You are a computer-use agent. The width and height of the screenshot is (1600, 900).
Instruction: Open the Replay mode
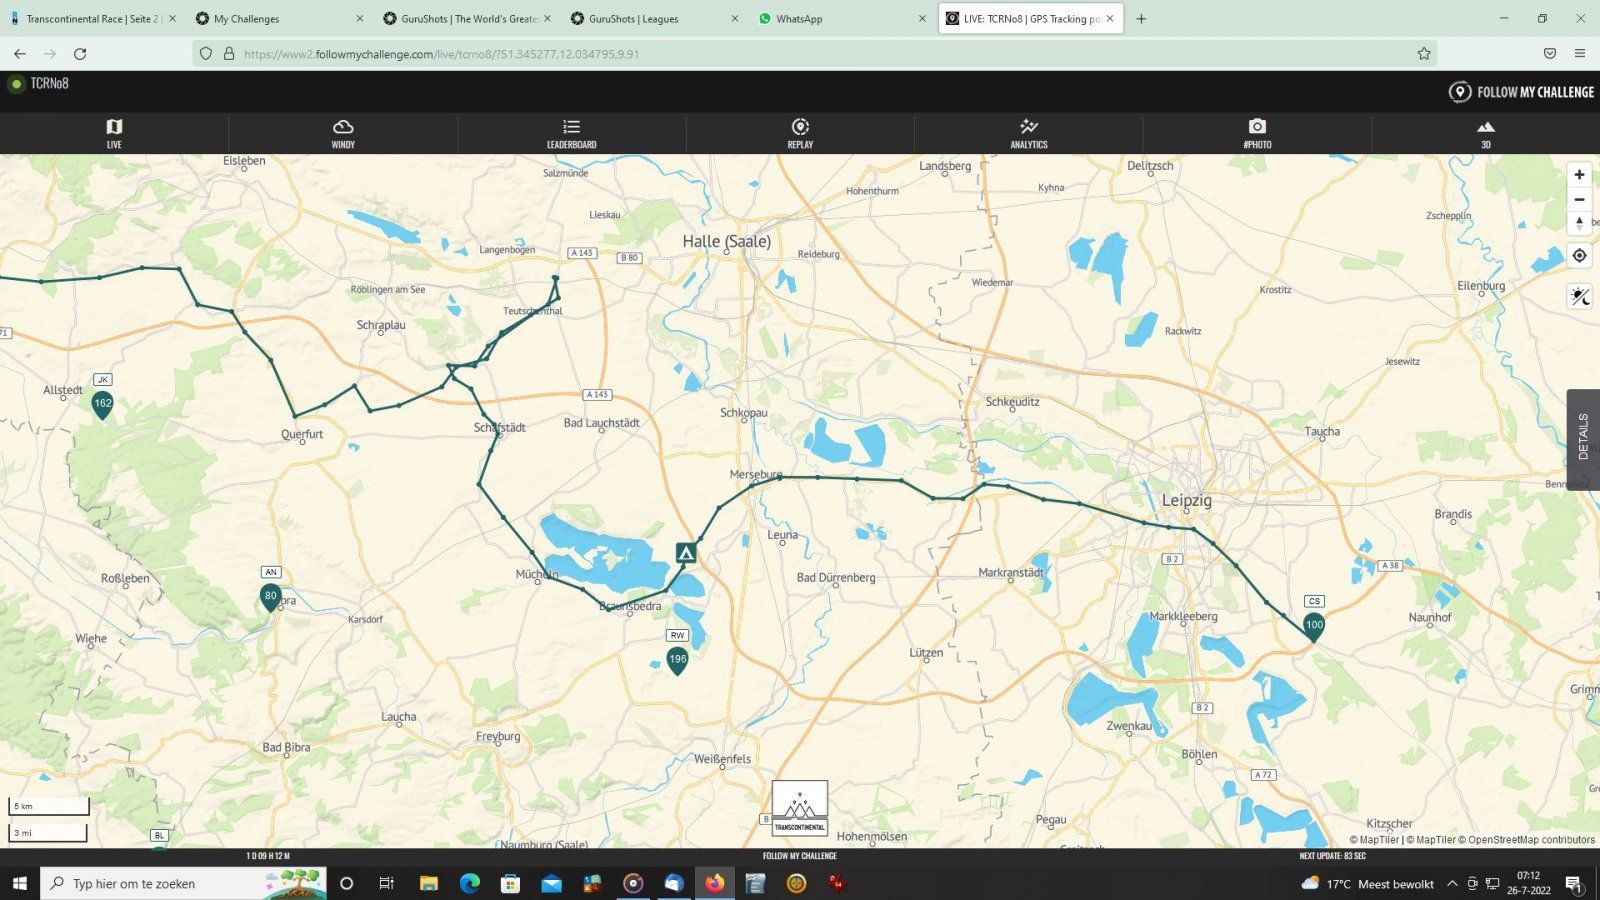point(800,133)
